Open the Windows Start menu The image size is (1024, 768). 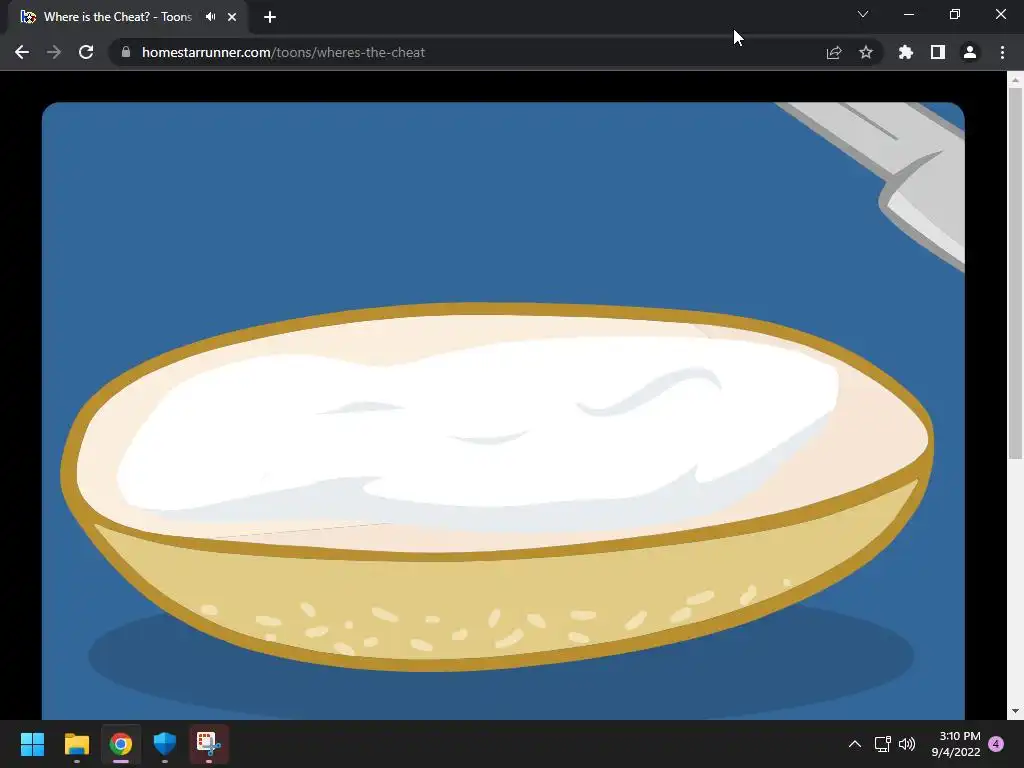pos(32,744)
